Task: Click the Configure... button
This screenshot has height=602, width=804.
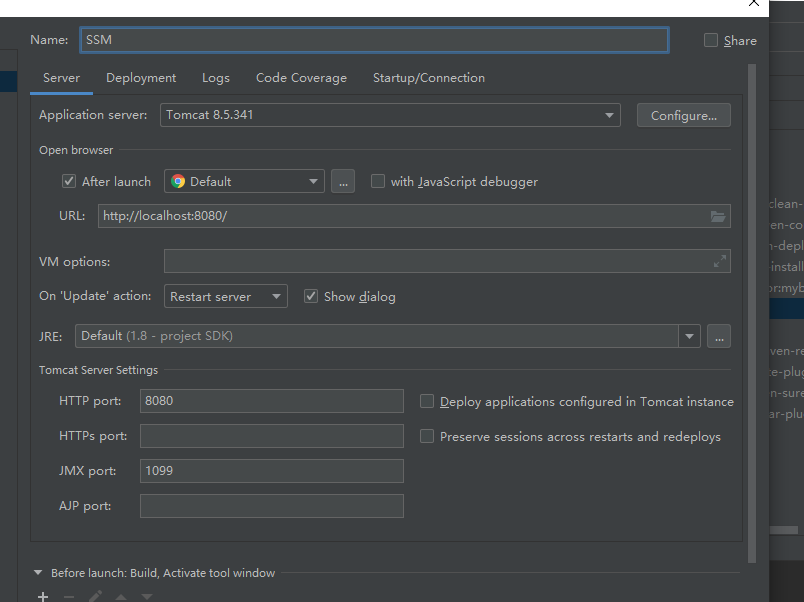Action: click(x=684, y=115)
